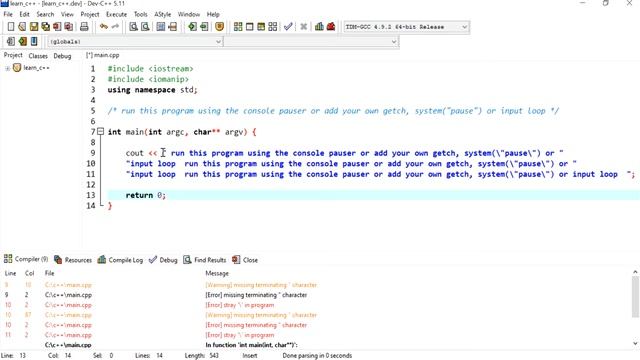Select "In function 'int main(int, char**)'" message
This screenshot has width=640, height=360.
pos(251,345)
